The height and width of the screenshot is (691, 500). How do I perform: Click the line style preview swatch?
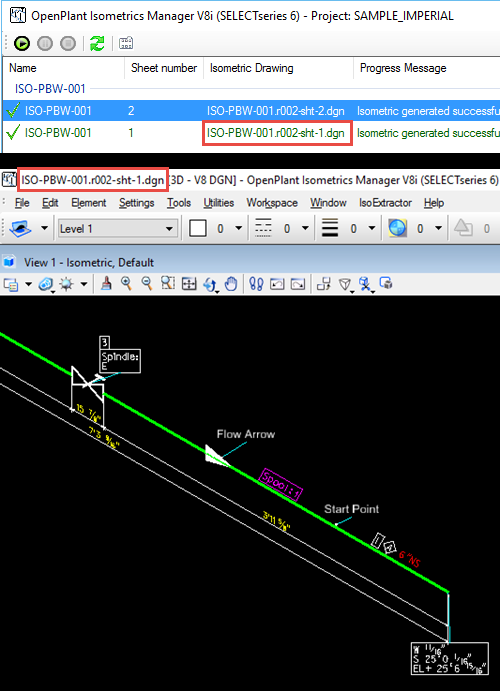tap(263, 228)
